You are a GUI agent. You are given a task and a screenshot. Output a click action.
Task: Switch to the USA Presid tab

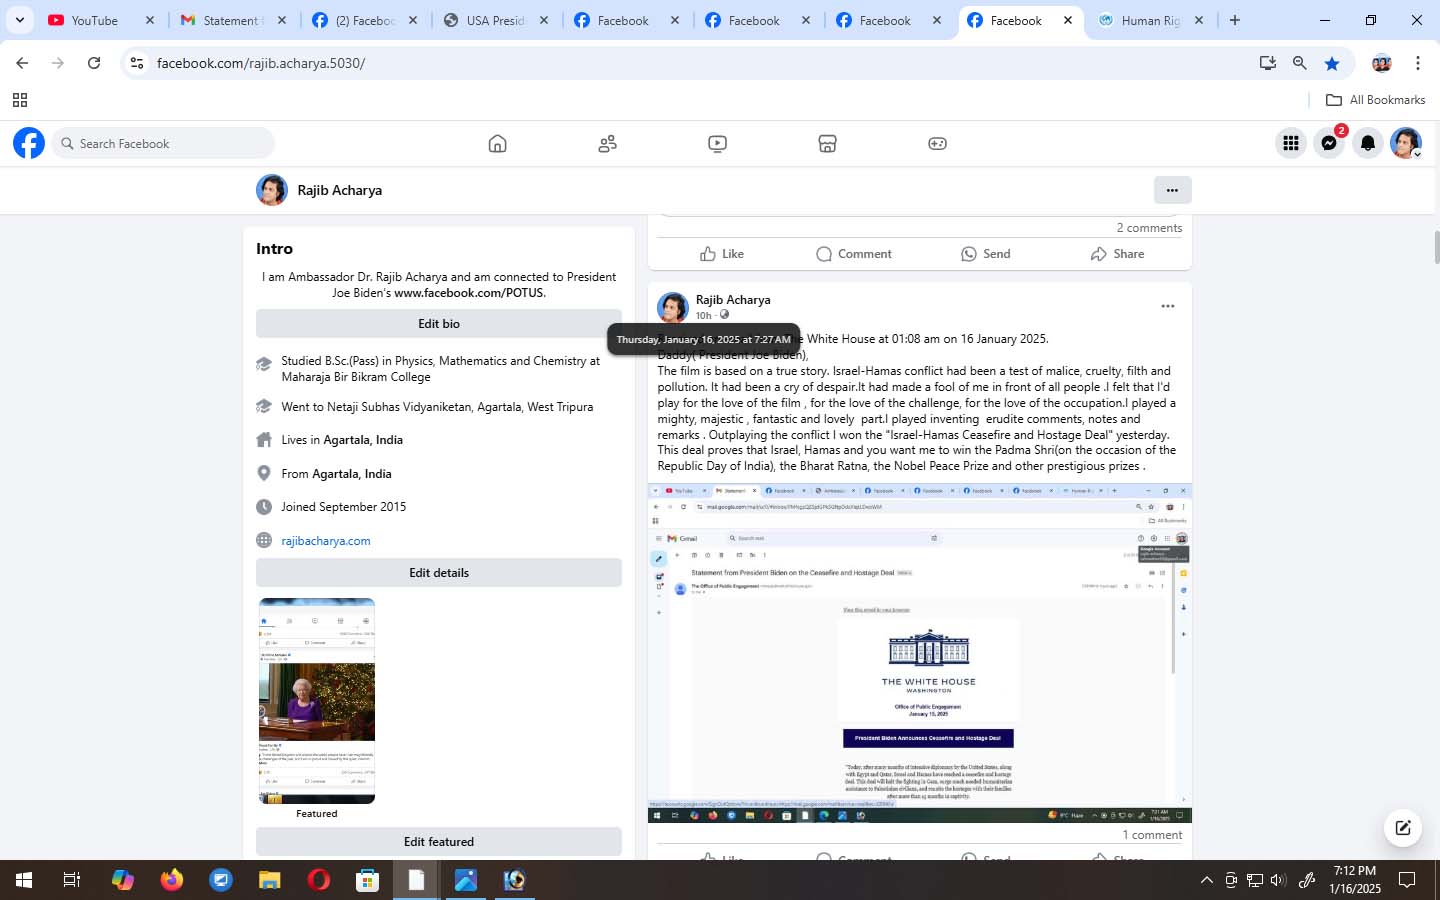pos(494,20)
